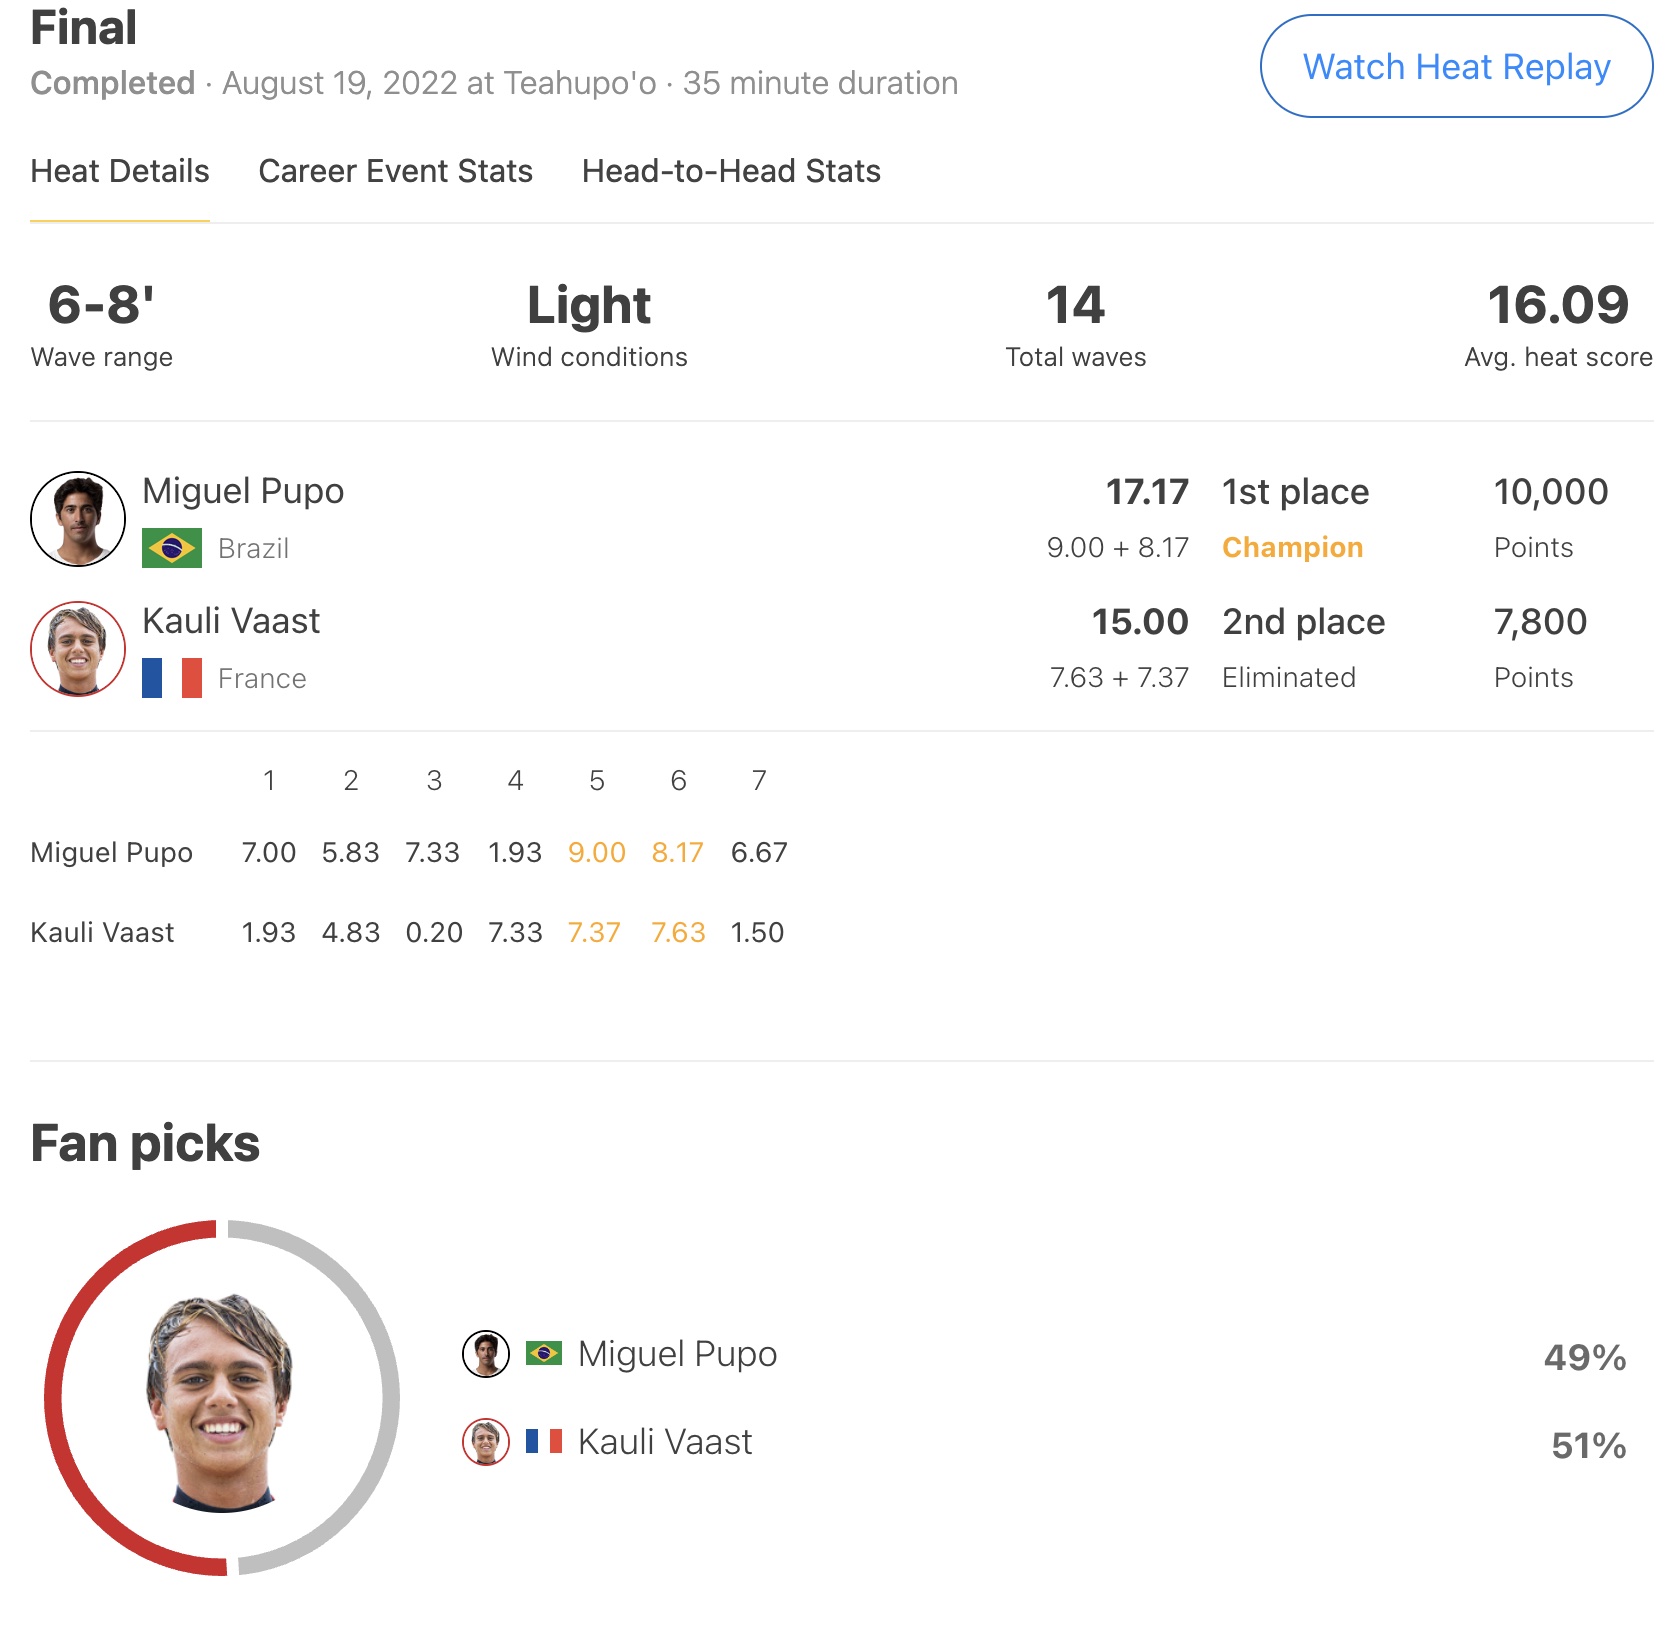This screenshot has width=1674, height=1626.
Task: Select the Heat Details tab
Action: (120, 171)
